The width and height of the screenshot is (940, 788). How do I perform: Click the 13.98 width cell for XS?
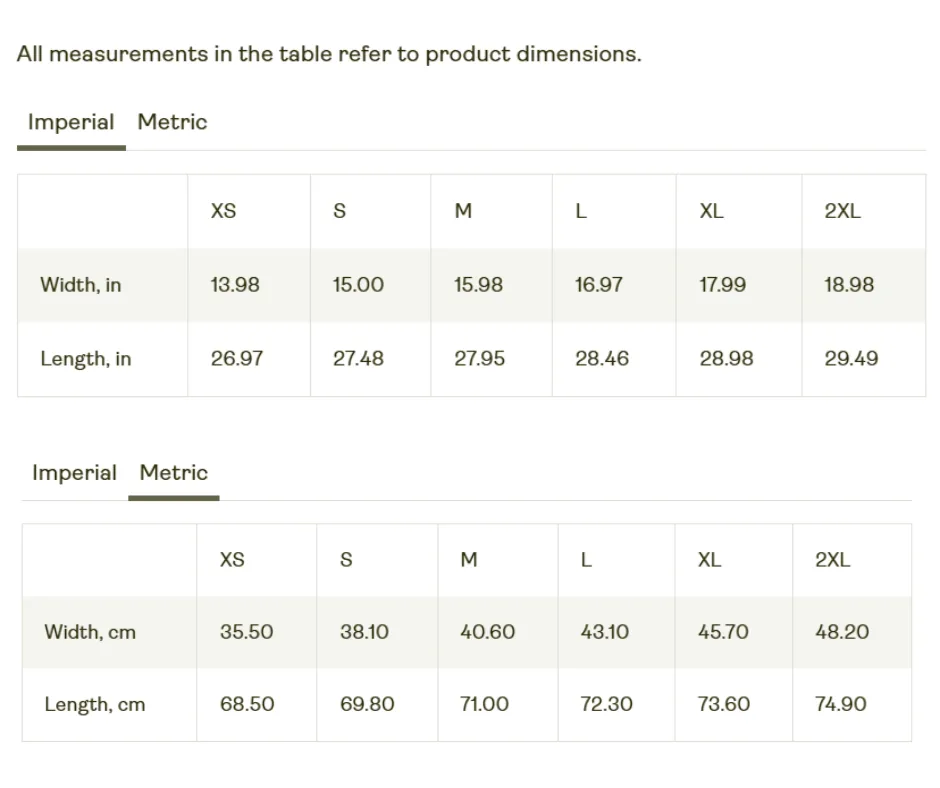pyautogui.click(x=235, y=285)
